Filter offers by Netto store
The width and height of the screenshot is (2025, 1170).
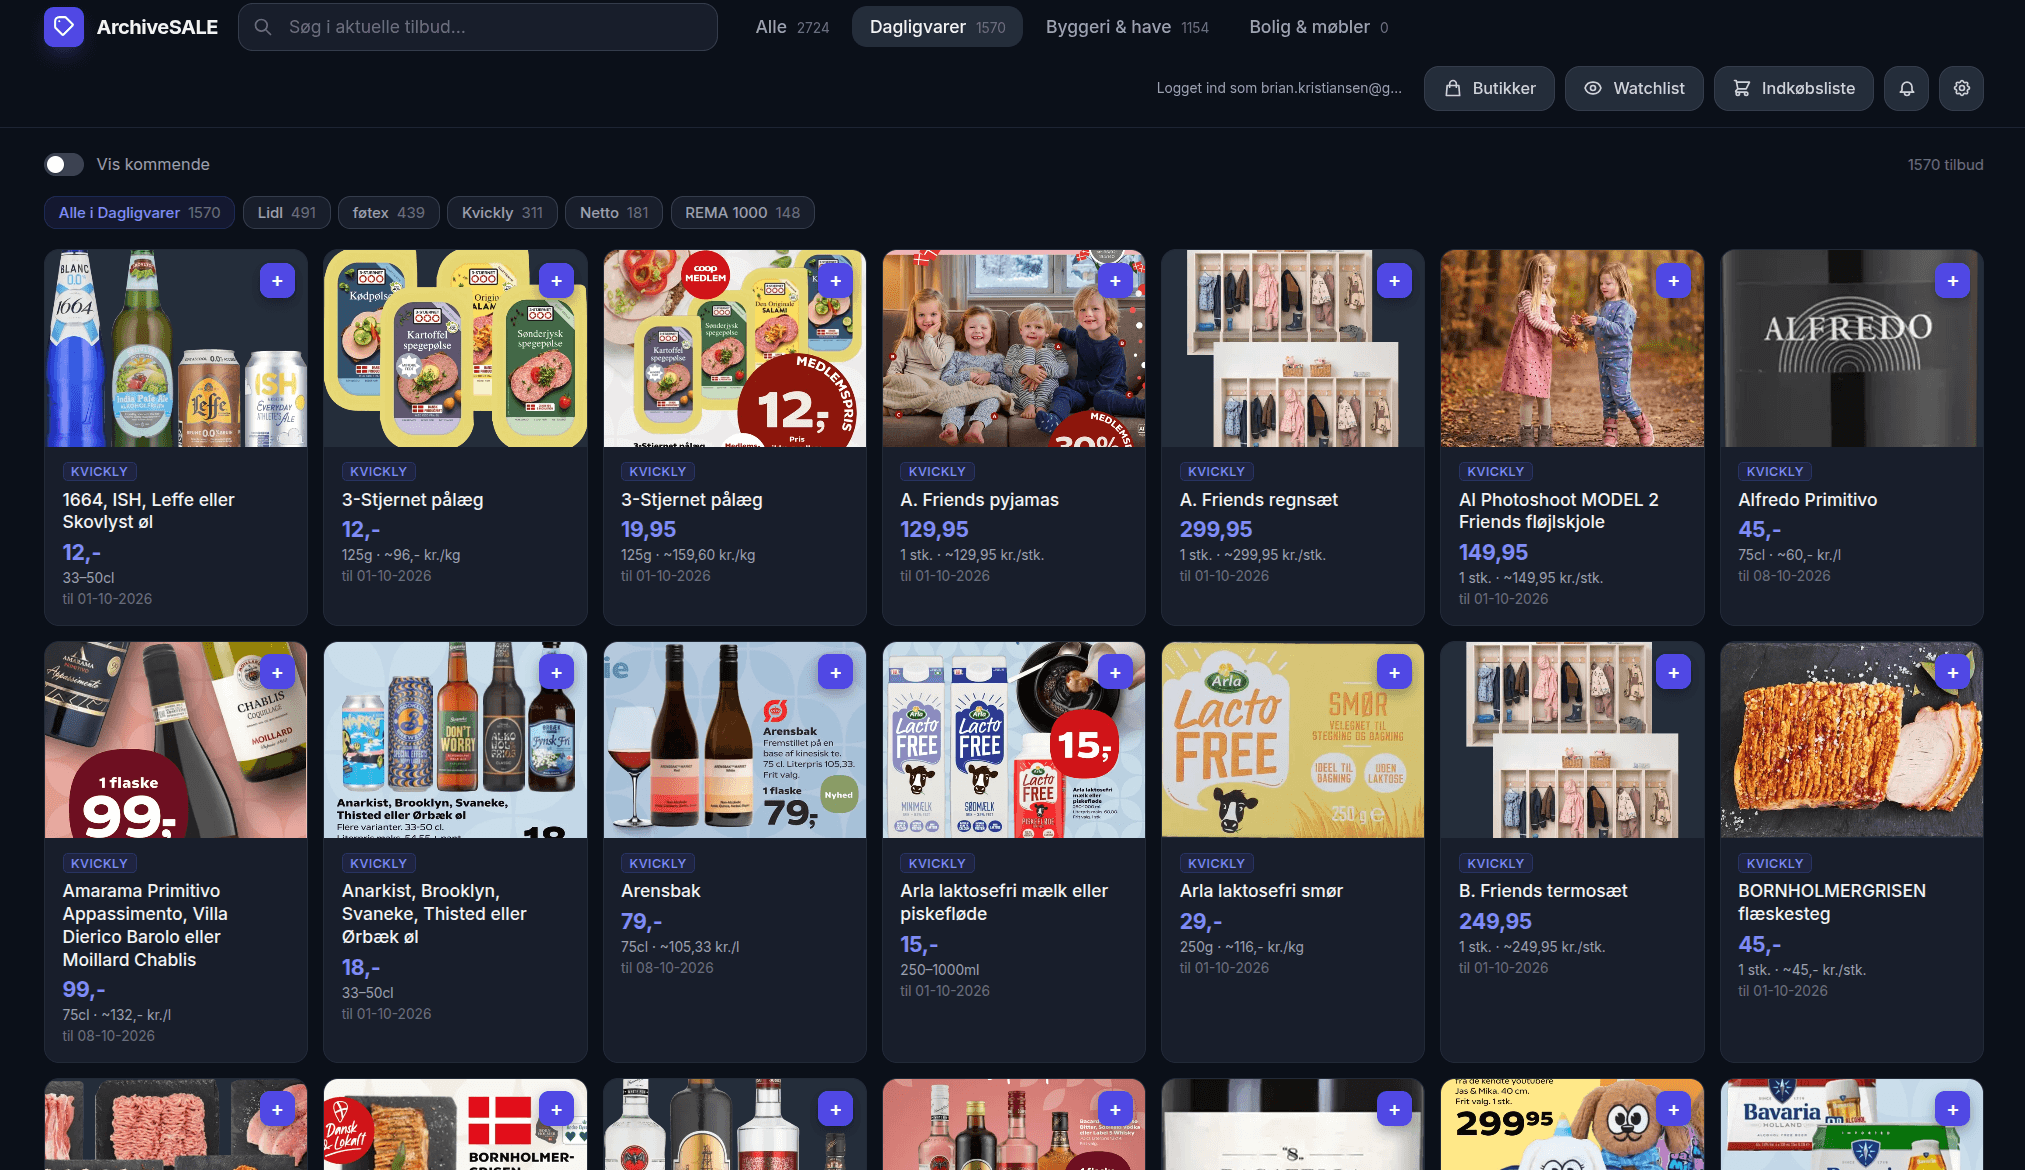point(614,213)
